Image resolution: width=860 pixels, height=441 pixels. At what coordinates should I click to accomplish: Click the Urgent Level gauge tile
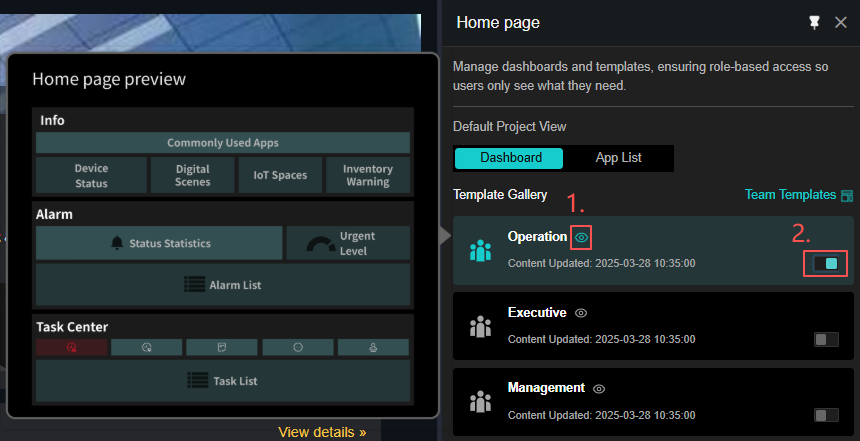tap(347, 243)
